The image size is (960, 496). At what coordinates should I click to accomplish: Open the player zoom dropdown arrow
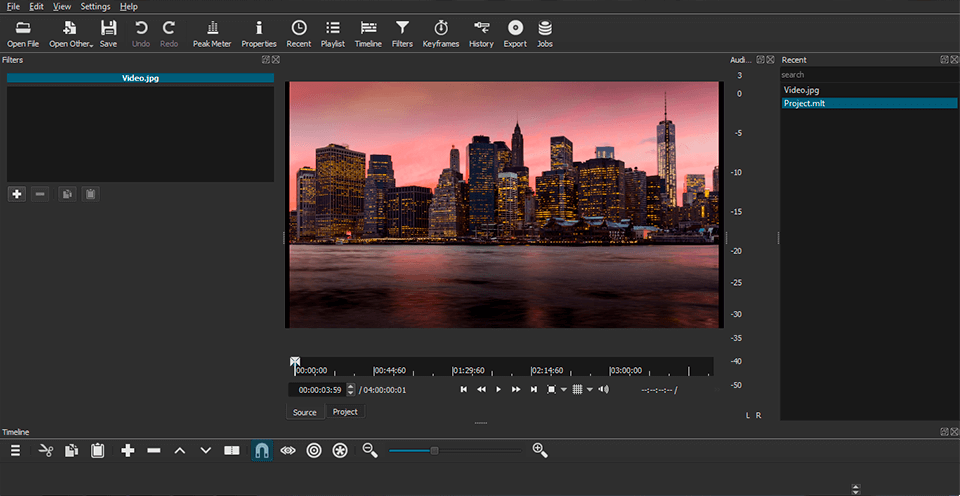point(564,389)
